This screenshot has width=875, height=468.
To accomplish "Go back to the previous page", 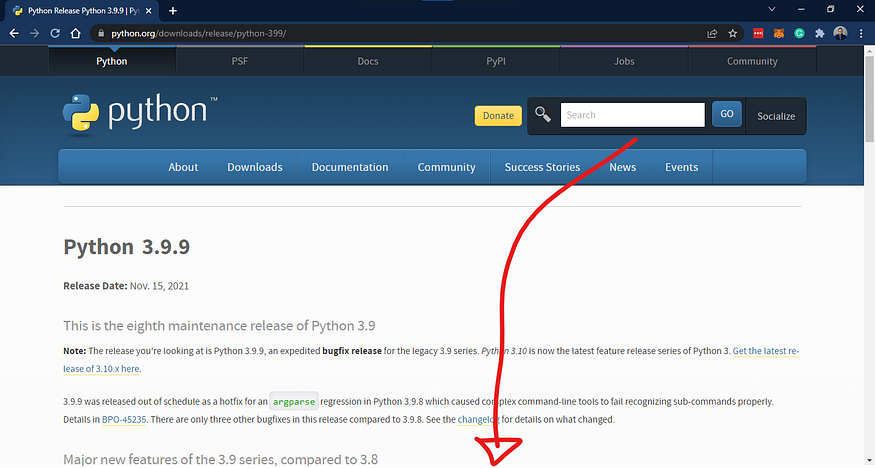I will (x=14, y=33).
